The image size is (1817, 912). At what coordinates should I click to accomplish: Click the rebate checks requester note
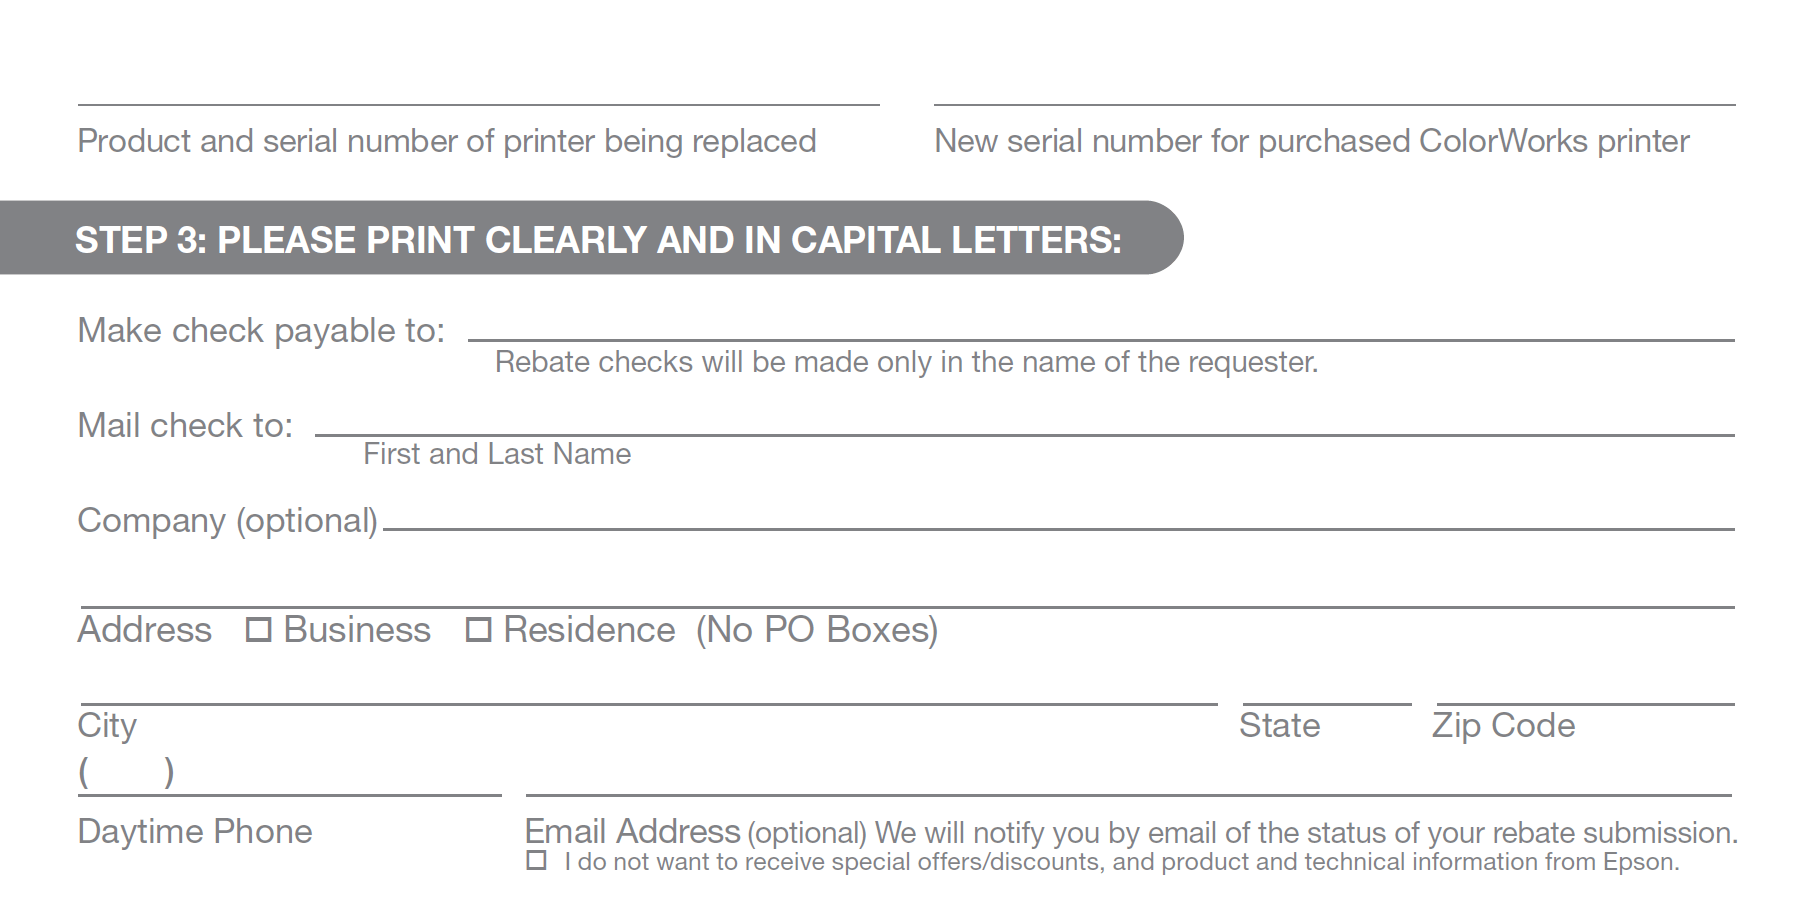907,362
